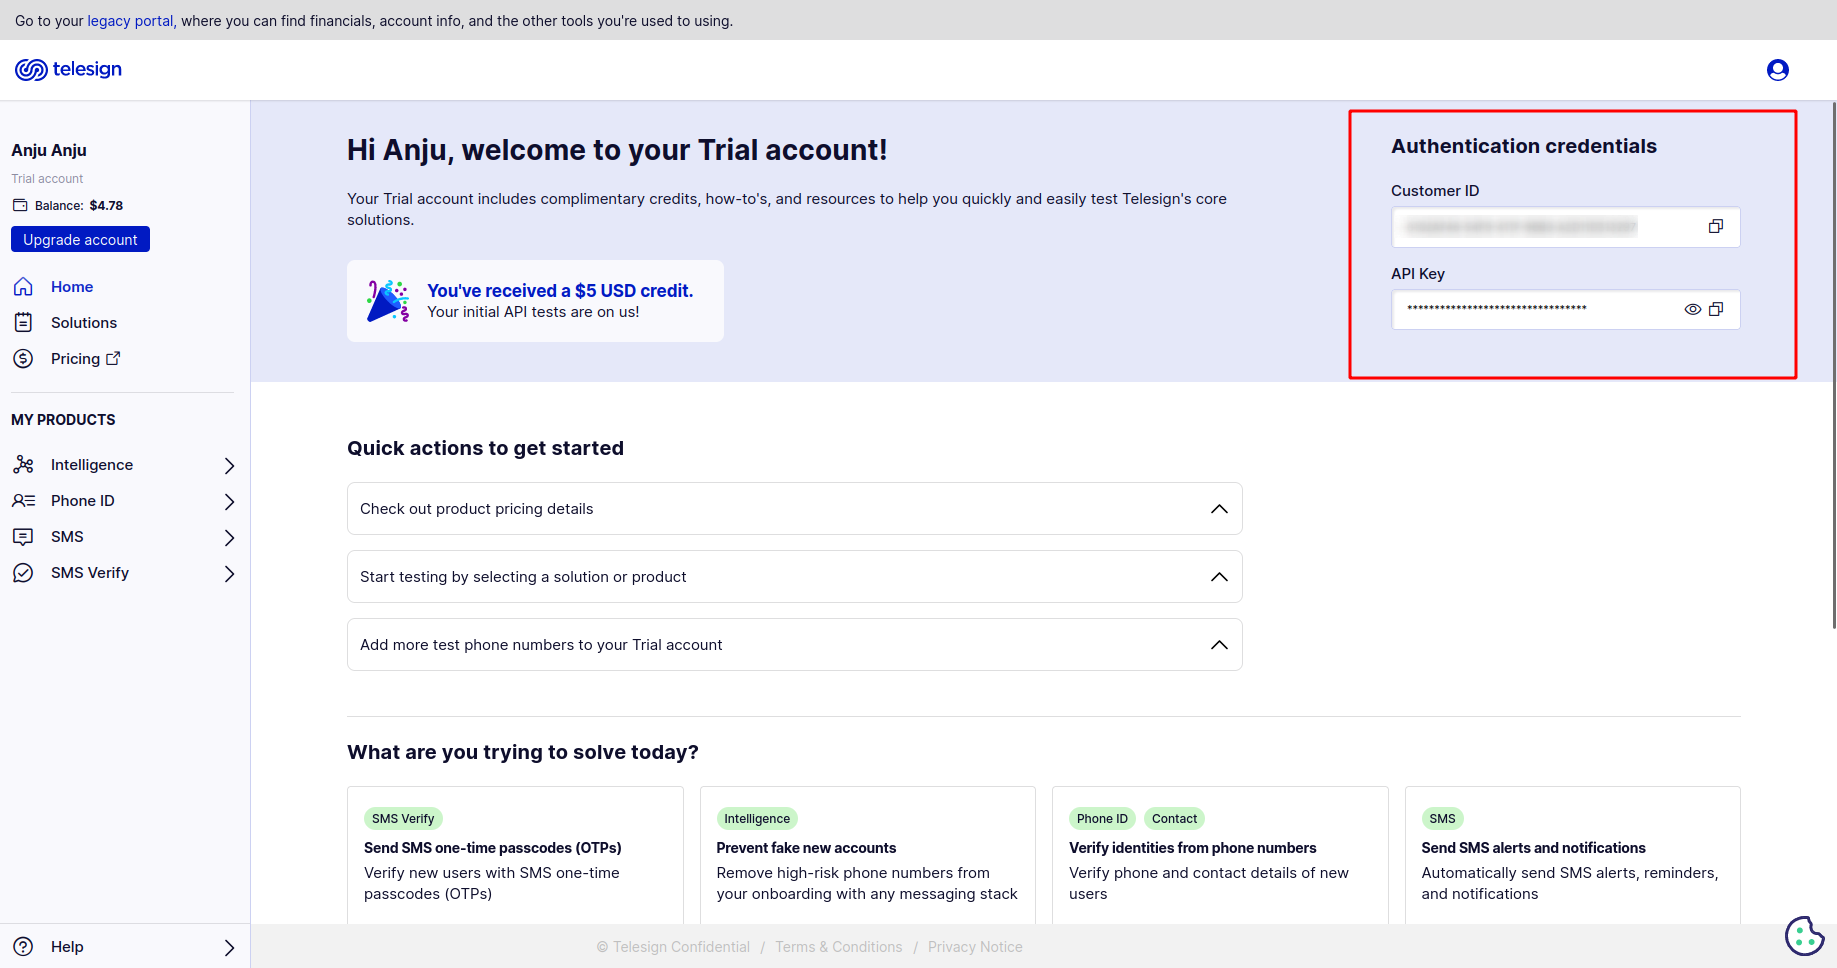Viewport: 1837px width, 968px height.
Task: Copy the Customer ID
Action: [1715, 227]
